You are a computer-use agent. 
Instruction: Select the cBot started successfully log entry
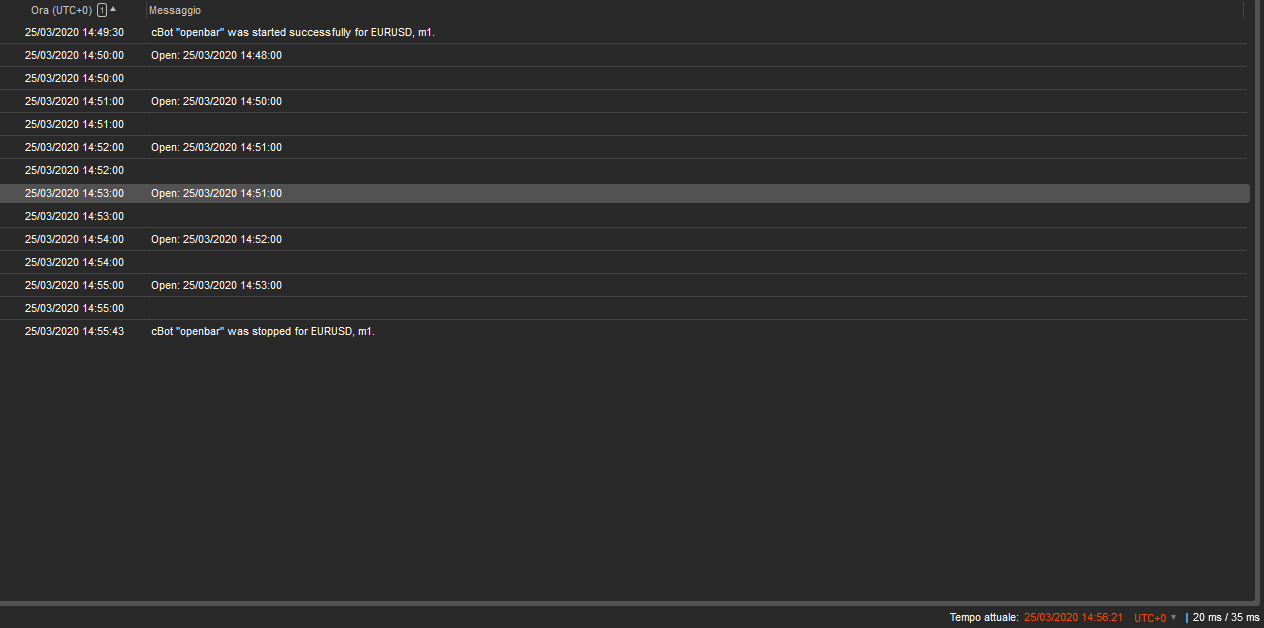click(292, 32)
